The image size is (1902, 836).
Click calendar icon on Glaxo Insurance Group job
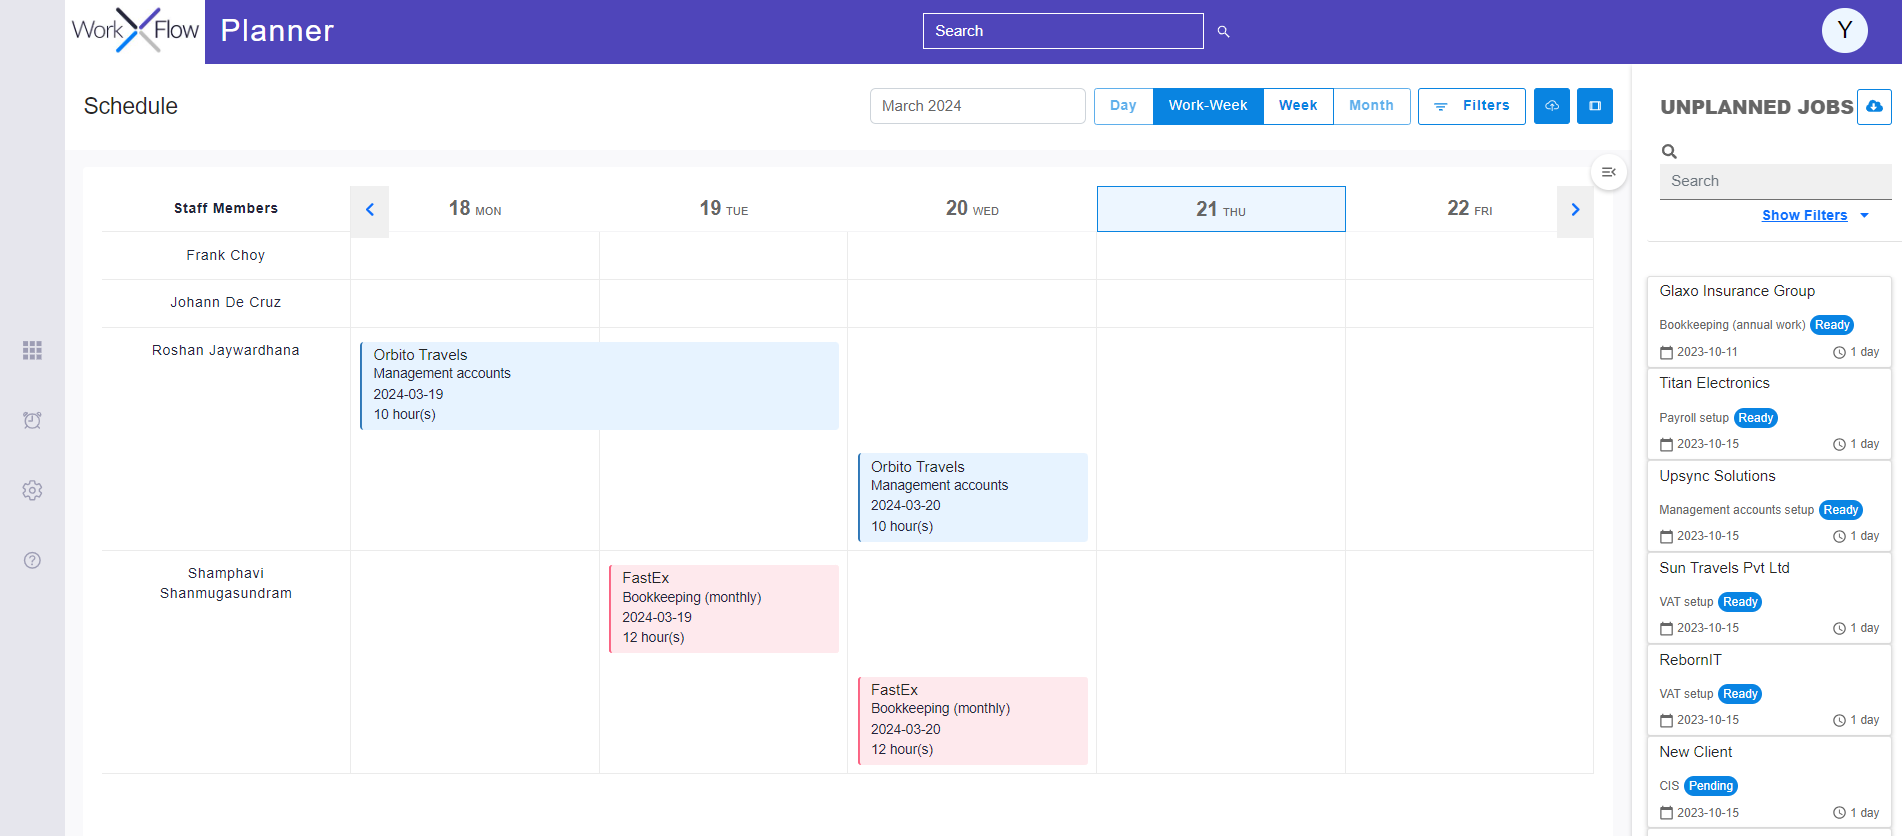click(1666, 352)
